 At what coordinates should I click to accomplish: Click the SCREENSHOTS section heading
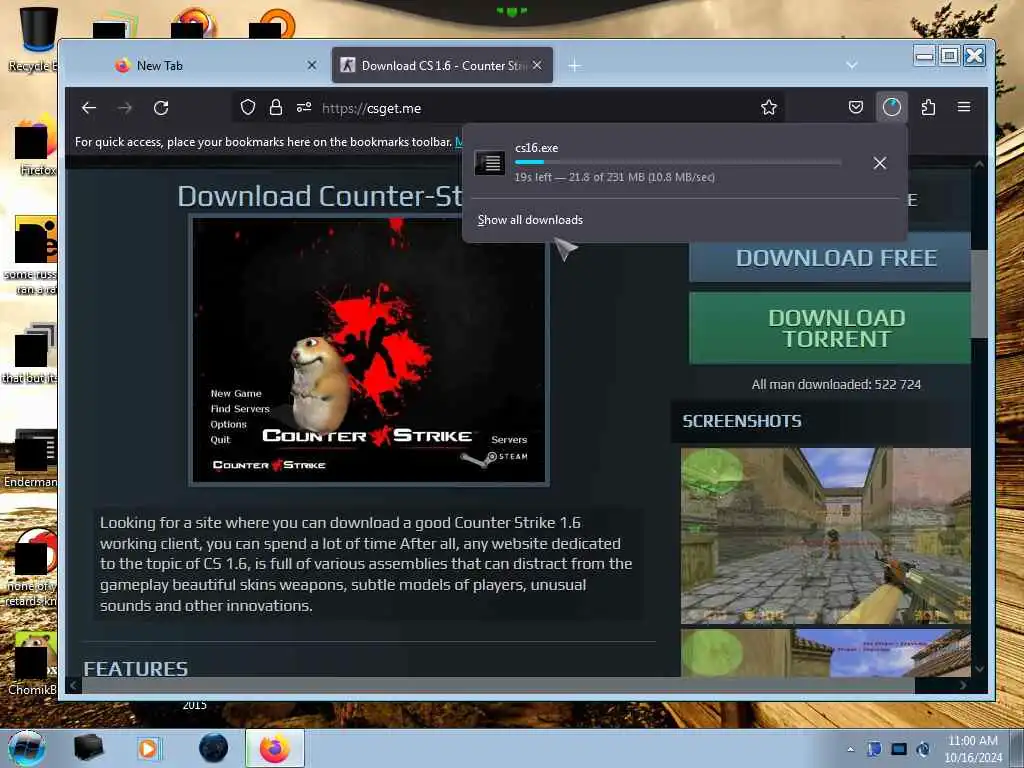point(742,421)
